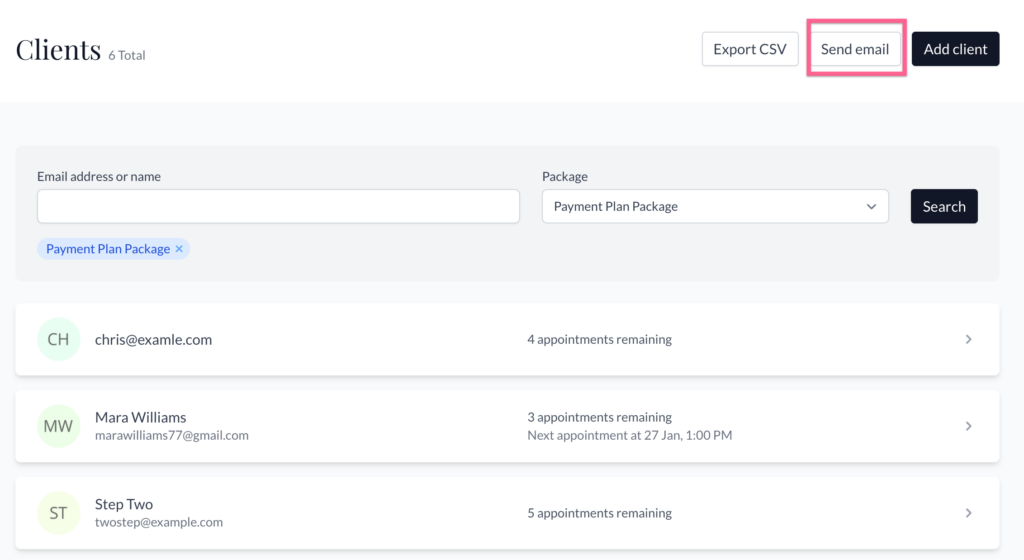Screen dimensions: 1024x560
Task: Click the CH avatar icon
Action: click(x=58, y=339)
